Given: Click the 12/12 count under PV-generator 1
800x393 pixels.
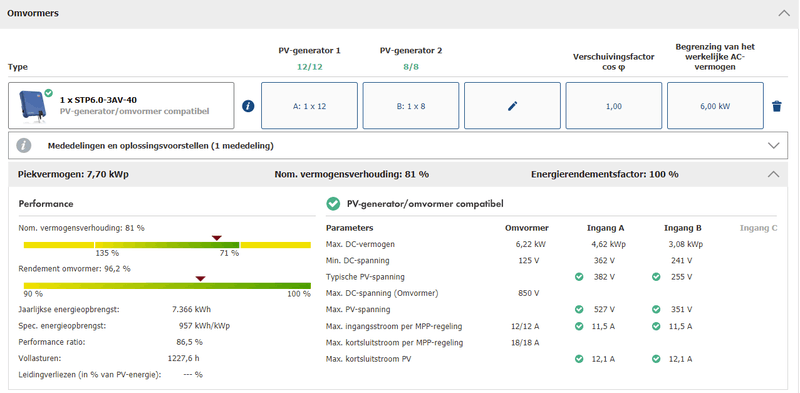Looking at the screenshot, I should (310, 67).
